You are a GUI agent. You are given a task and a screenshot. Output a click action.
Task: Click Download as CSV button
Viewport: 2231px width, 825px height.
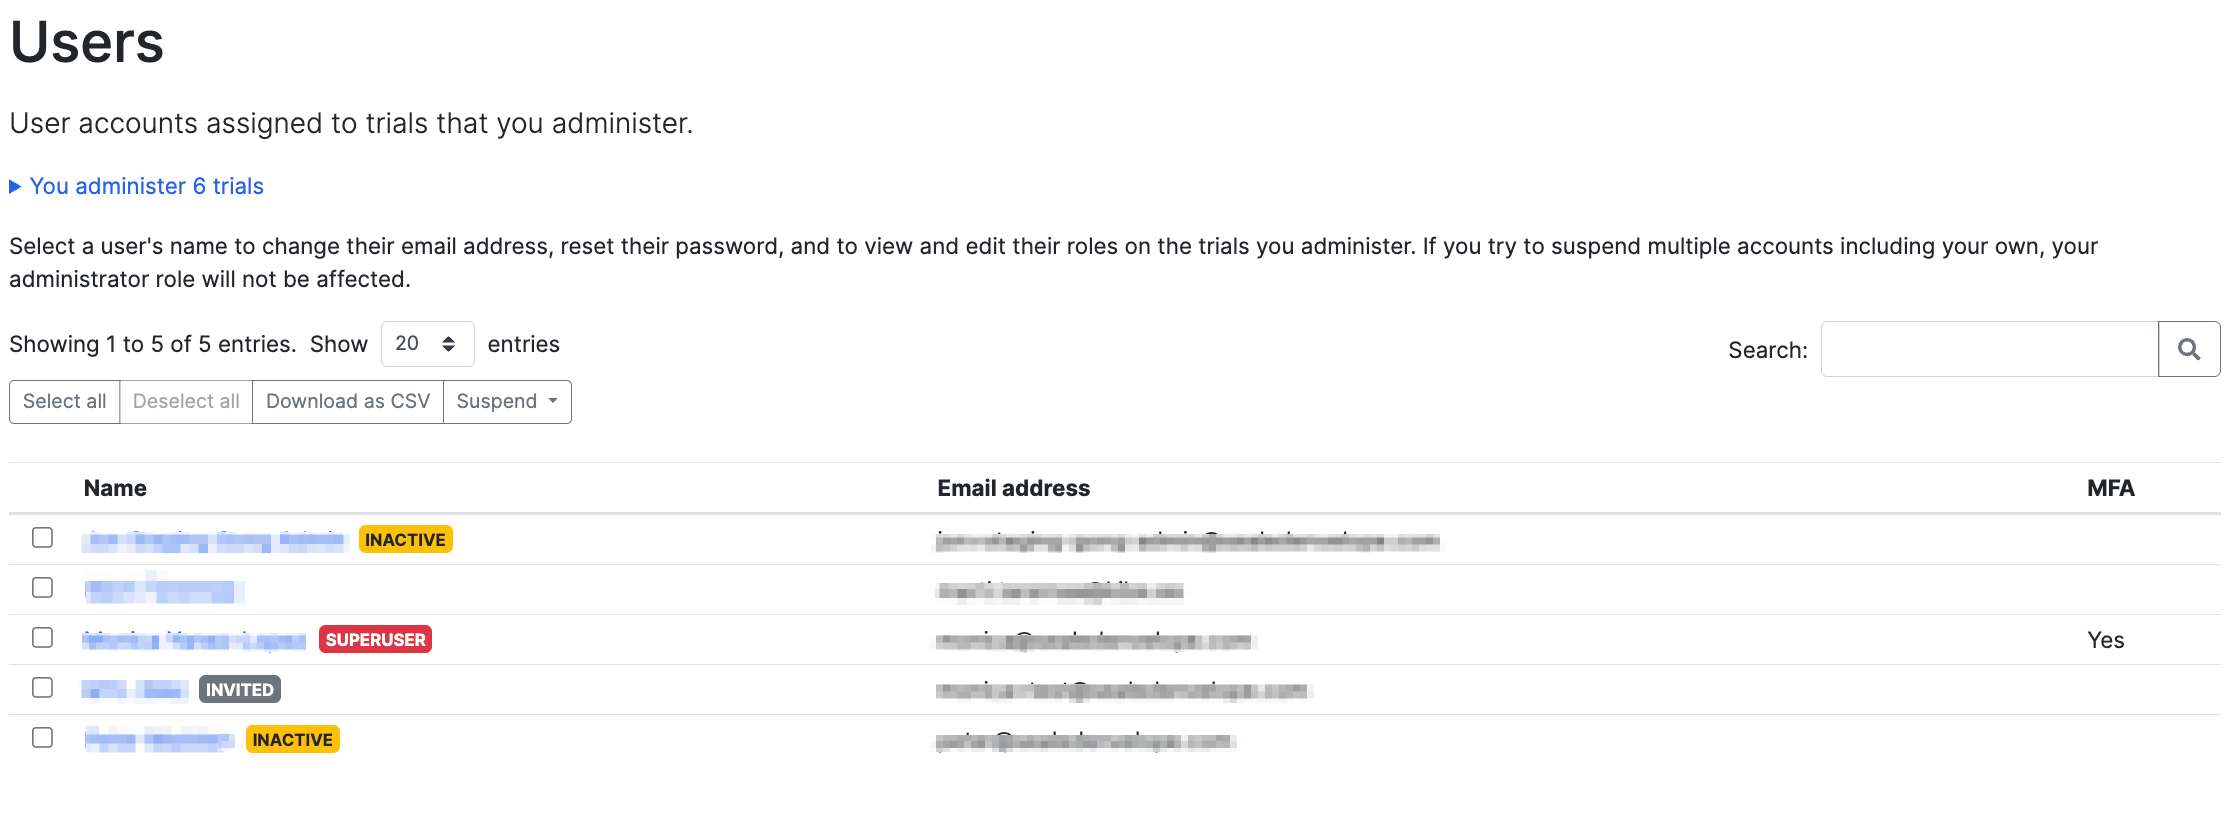[x=348, y=402]
